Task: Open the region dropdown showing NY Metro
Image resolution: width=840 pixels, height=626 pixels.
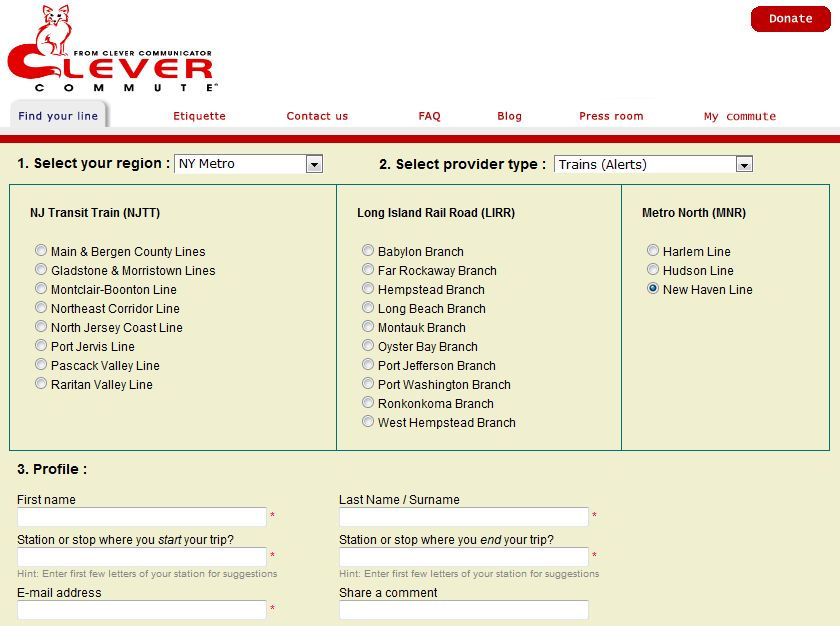Action: pyautogui.click(x=249, y=164)
